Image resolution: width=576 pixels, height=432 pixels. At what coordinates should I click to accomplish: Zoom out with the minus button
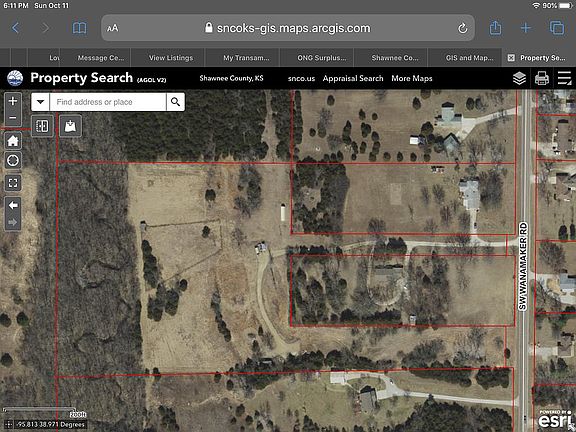[x=13, y=118]
